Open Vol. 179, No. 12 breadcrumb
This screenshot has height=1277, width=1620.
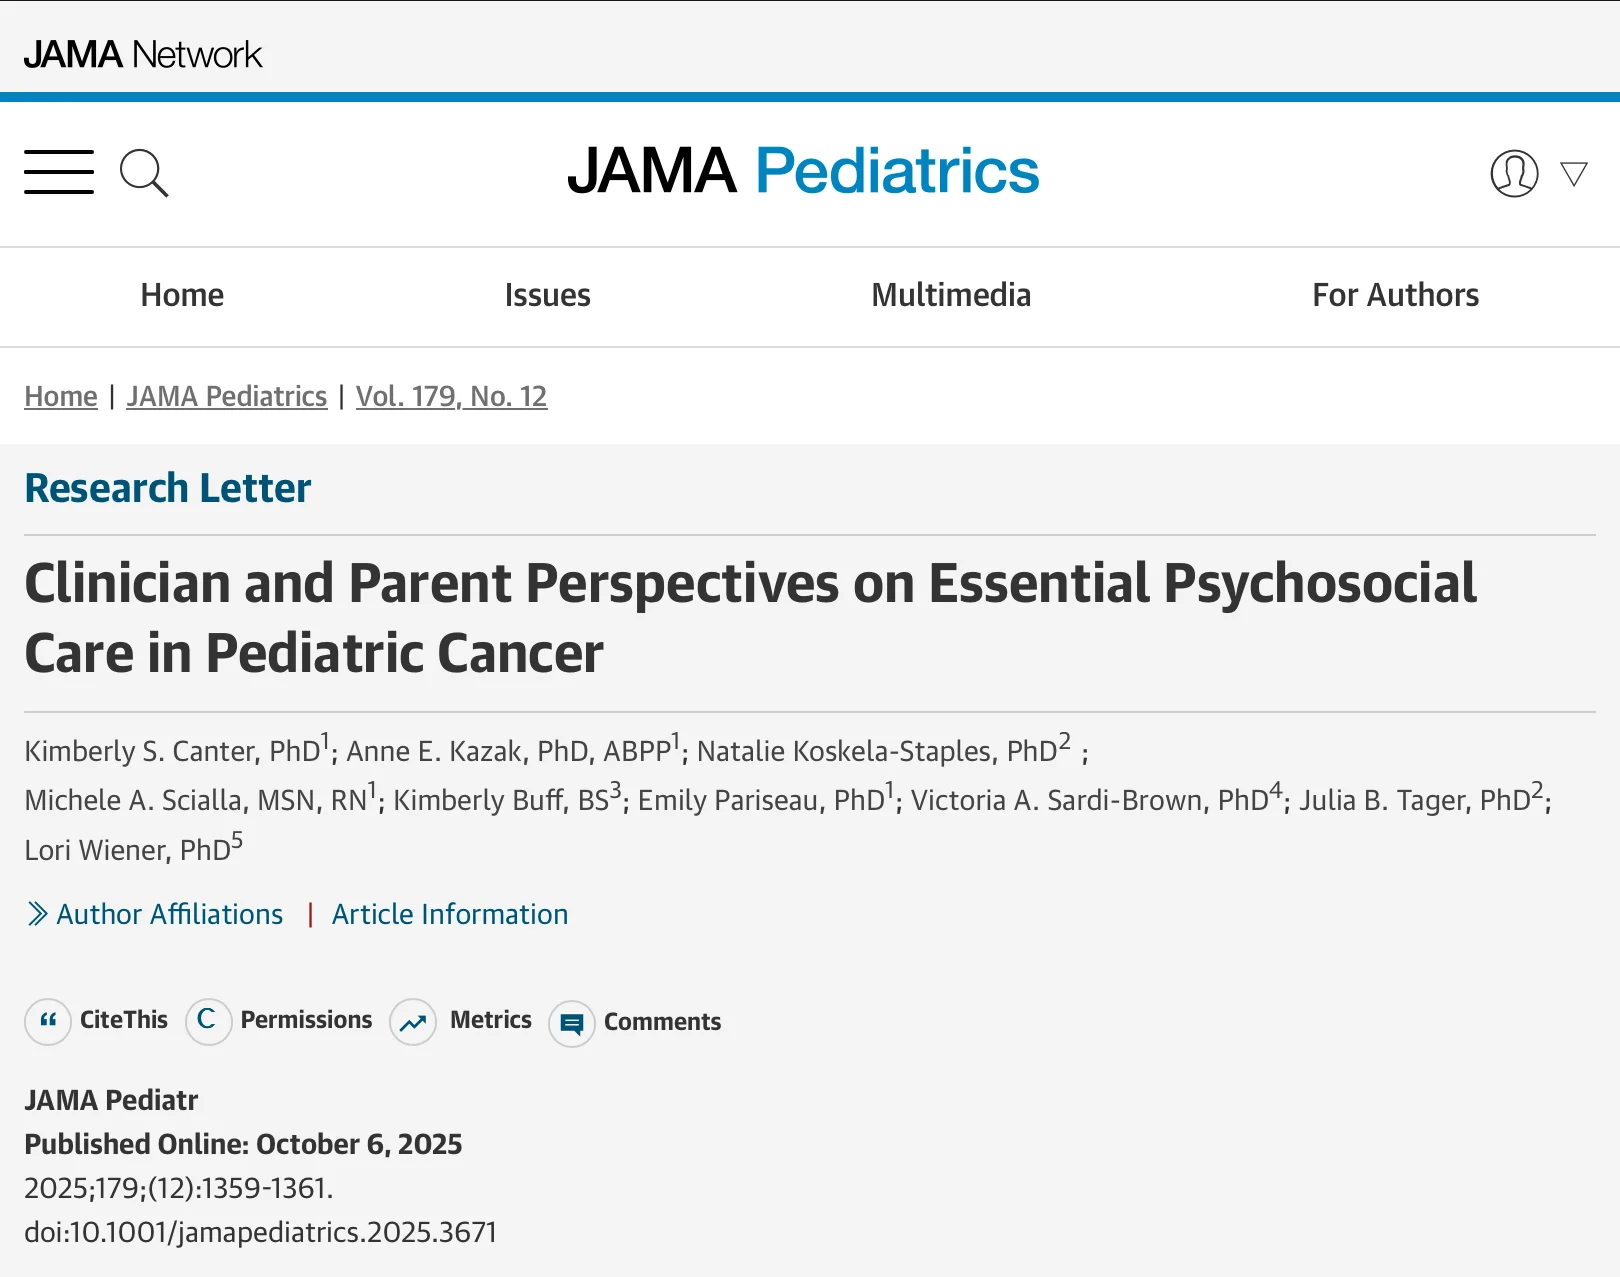[x=452, y=396]
